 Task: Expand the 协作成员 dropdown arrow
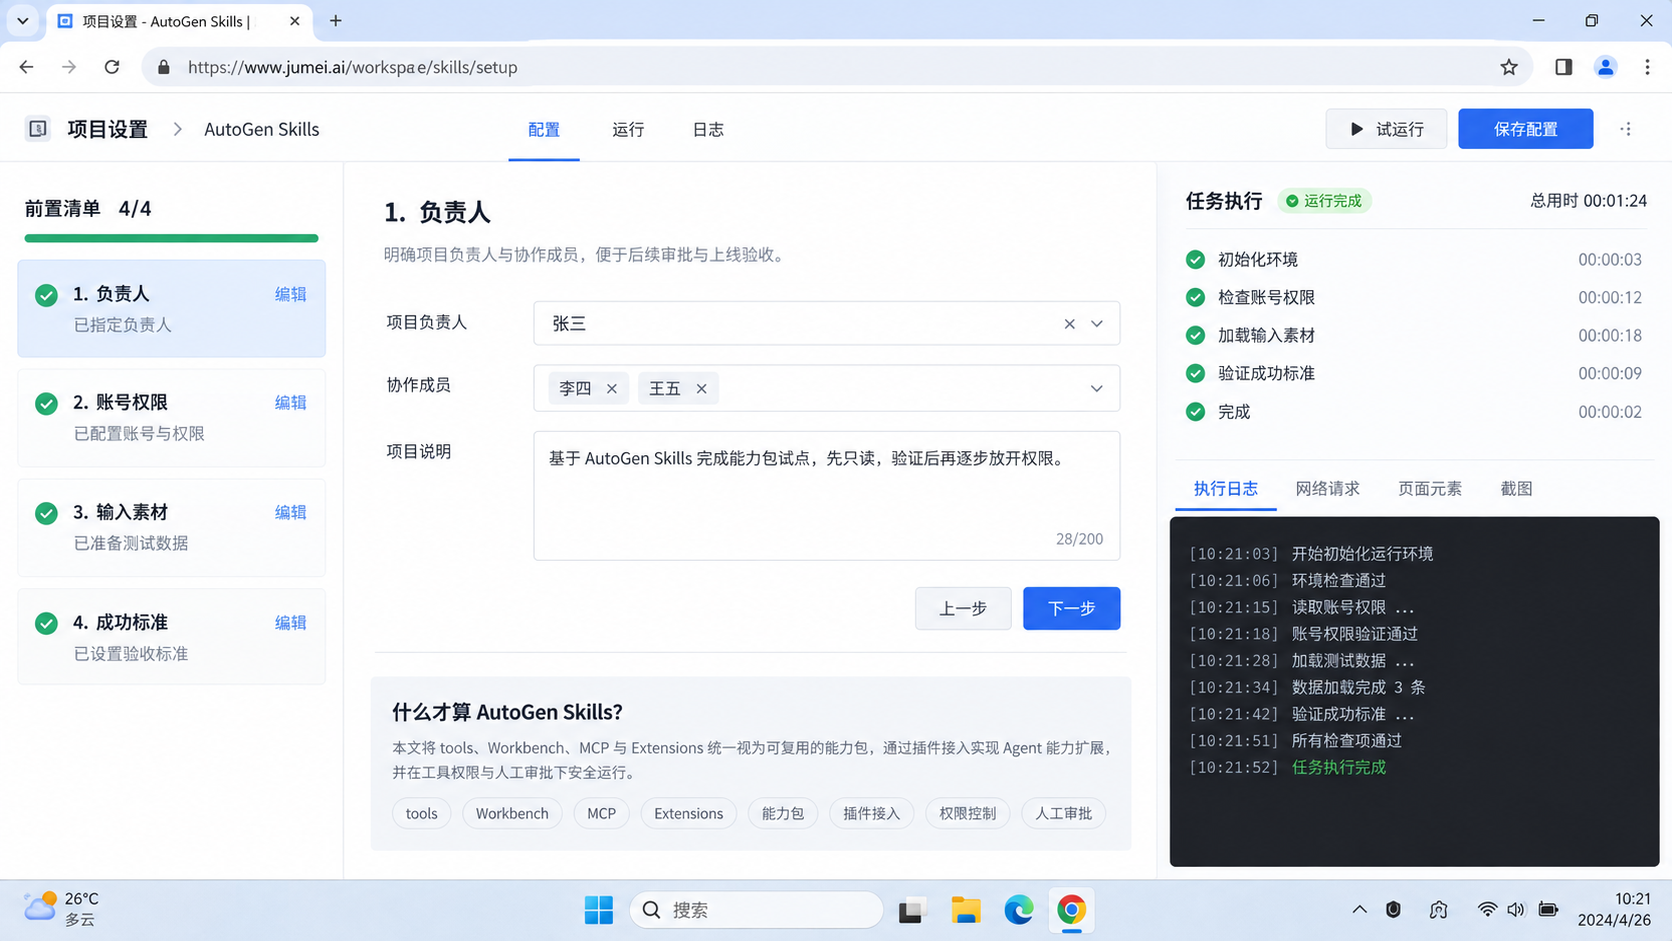click(1097, 389)
